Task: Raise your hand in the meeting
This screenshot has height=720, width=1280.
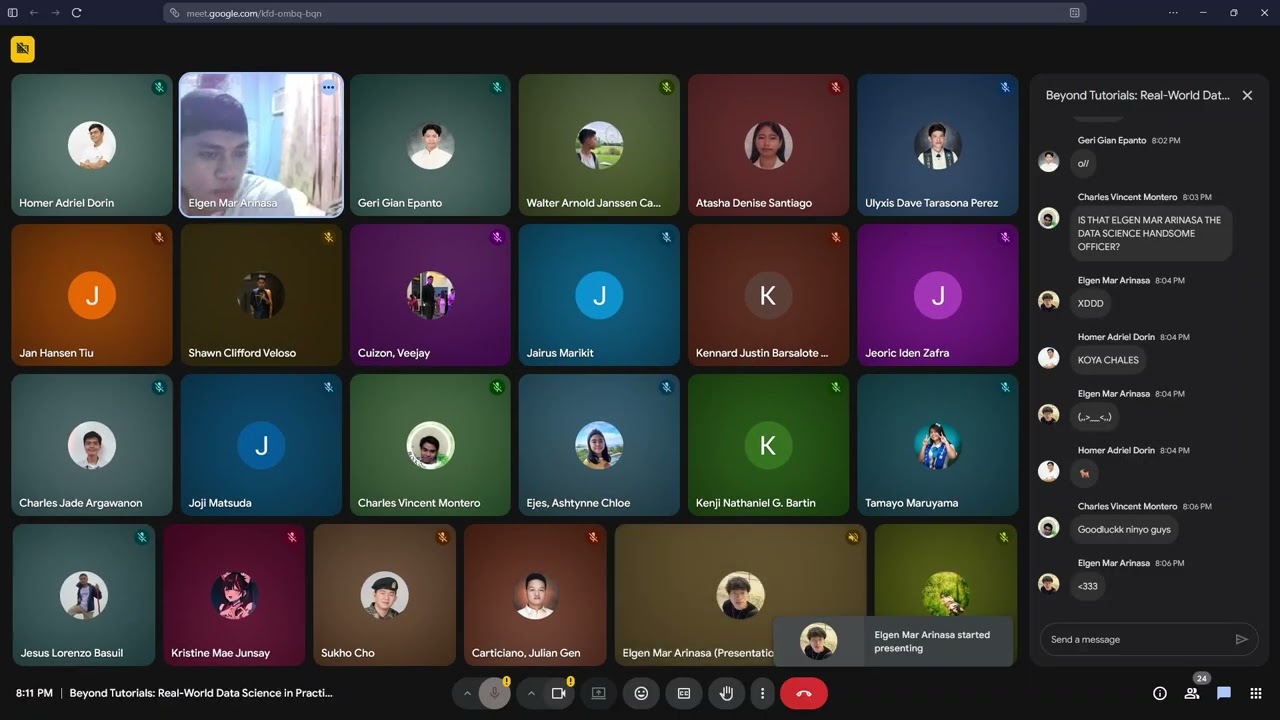Action: click(x=727, y=693)
